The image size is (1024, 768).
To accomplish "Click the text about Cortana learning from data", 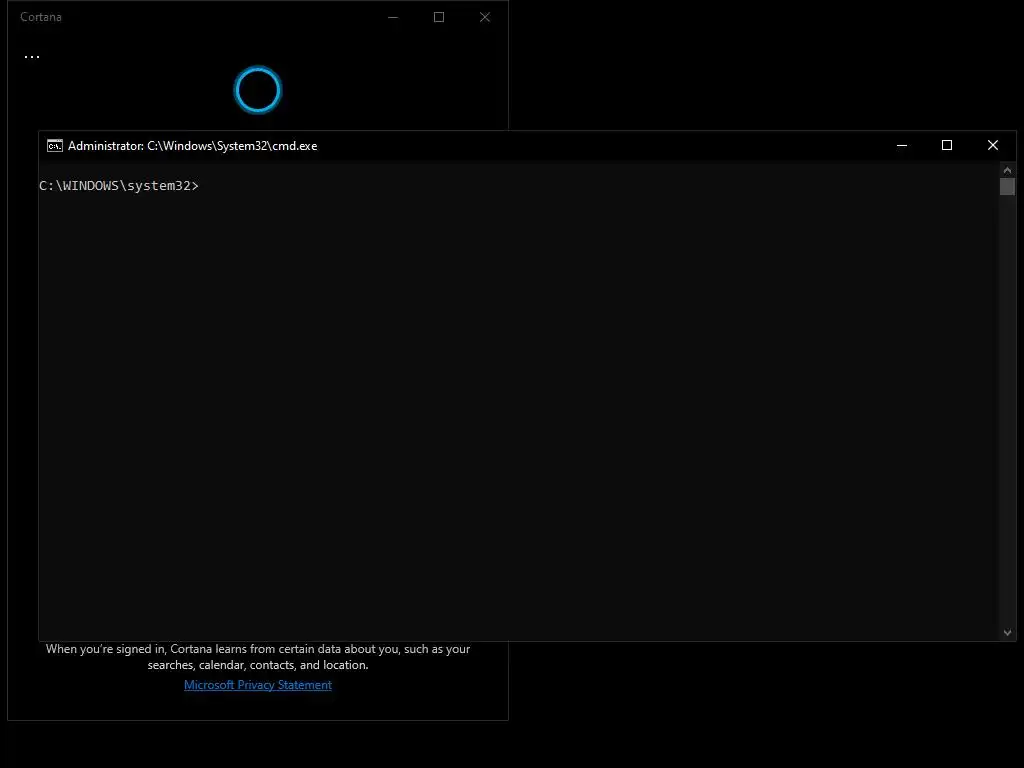I will 258,657.
